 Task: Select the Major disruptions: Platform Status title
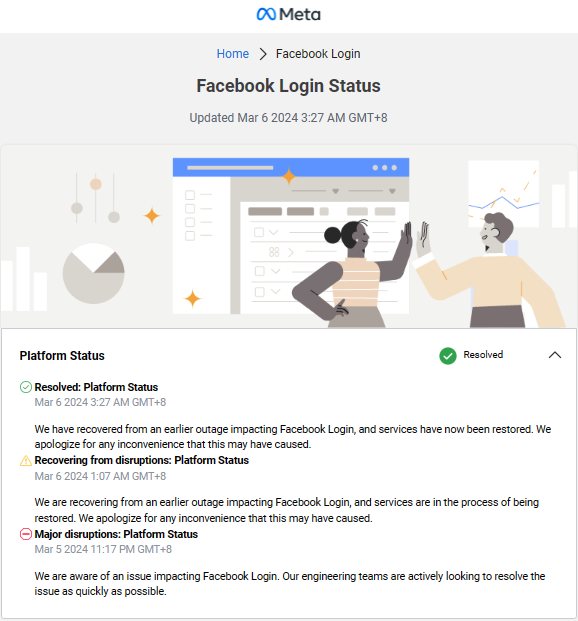[x=116, y=534]
